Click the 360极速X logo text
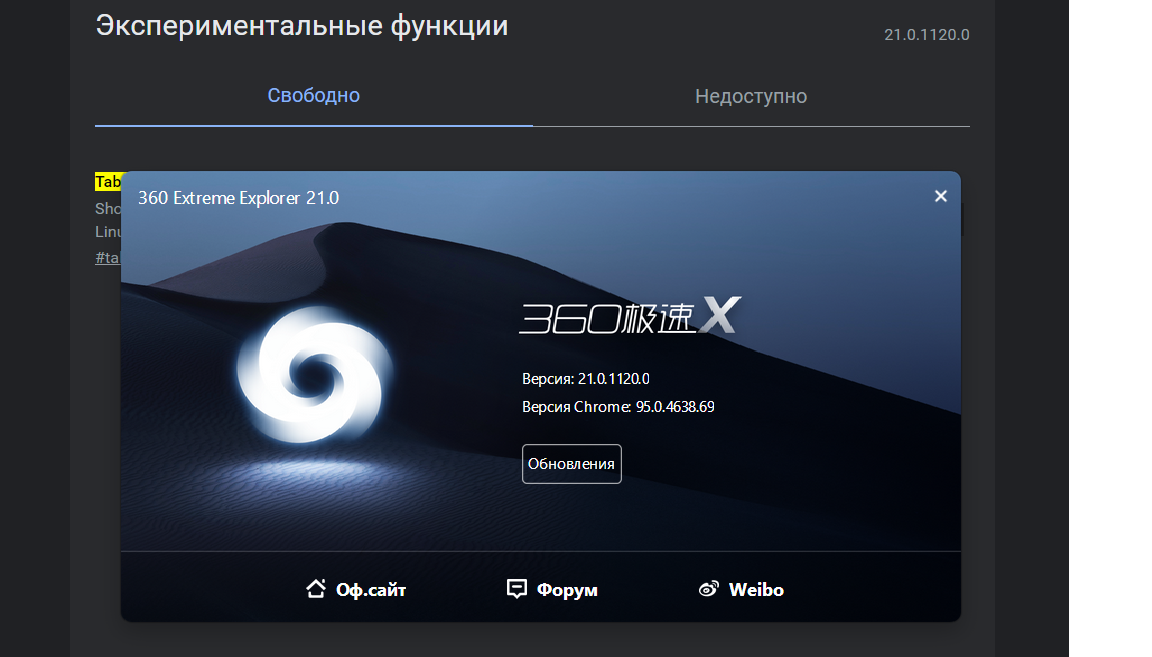The width and height of the screenshot is (1152, 657). click(x=630, y=316)
